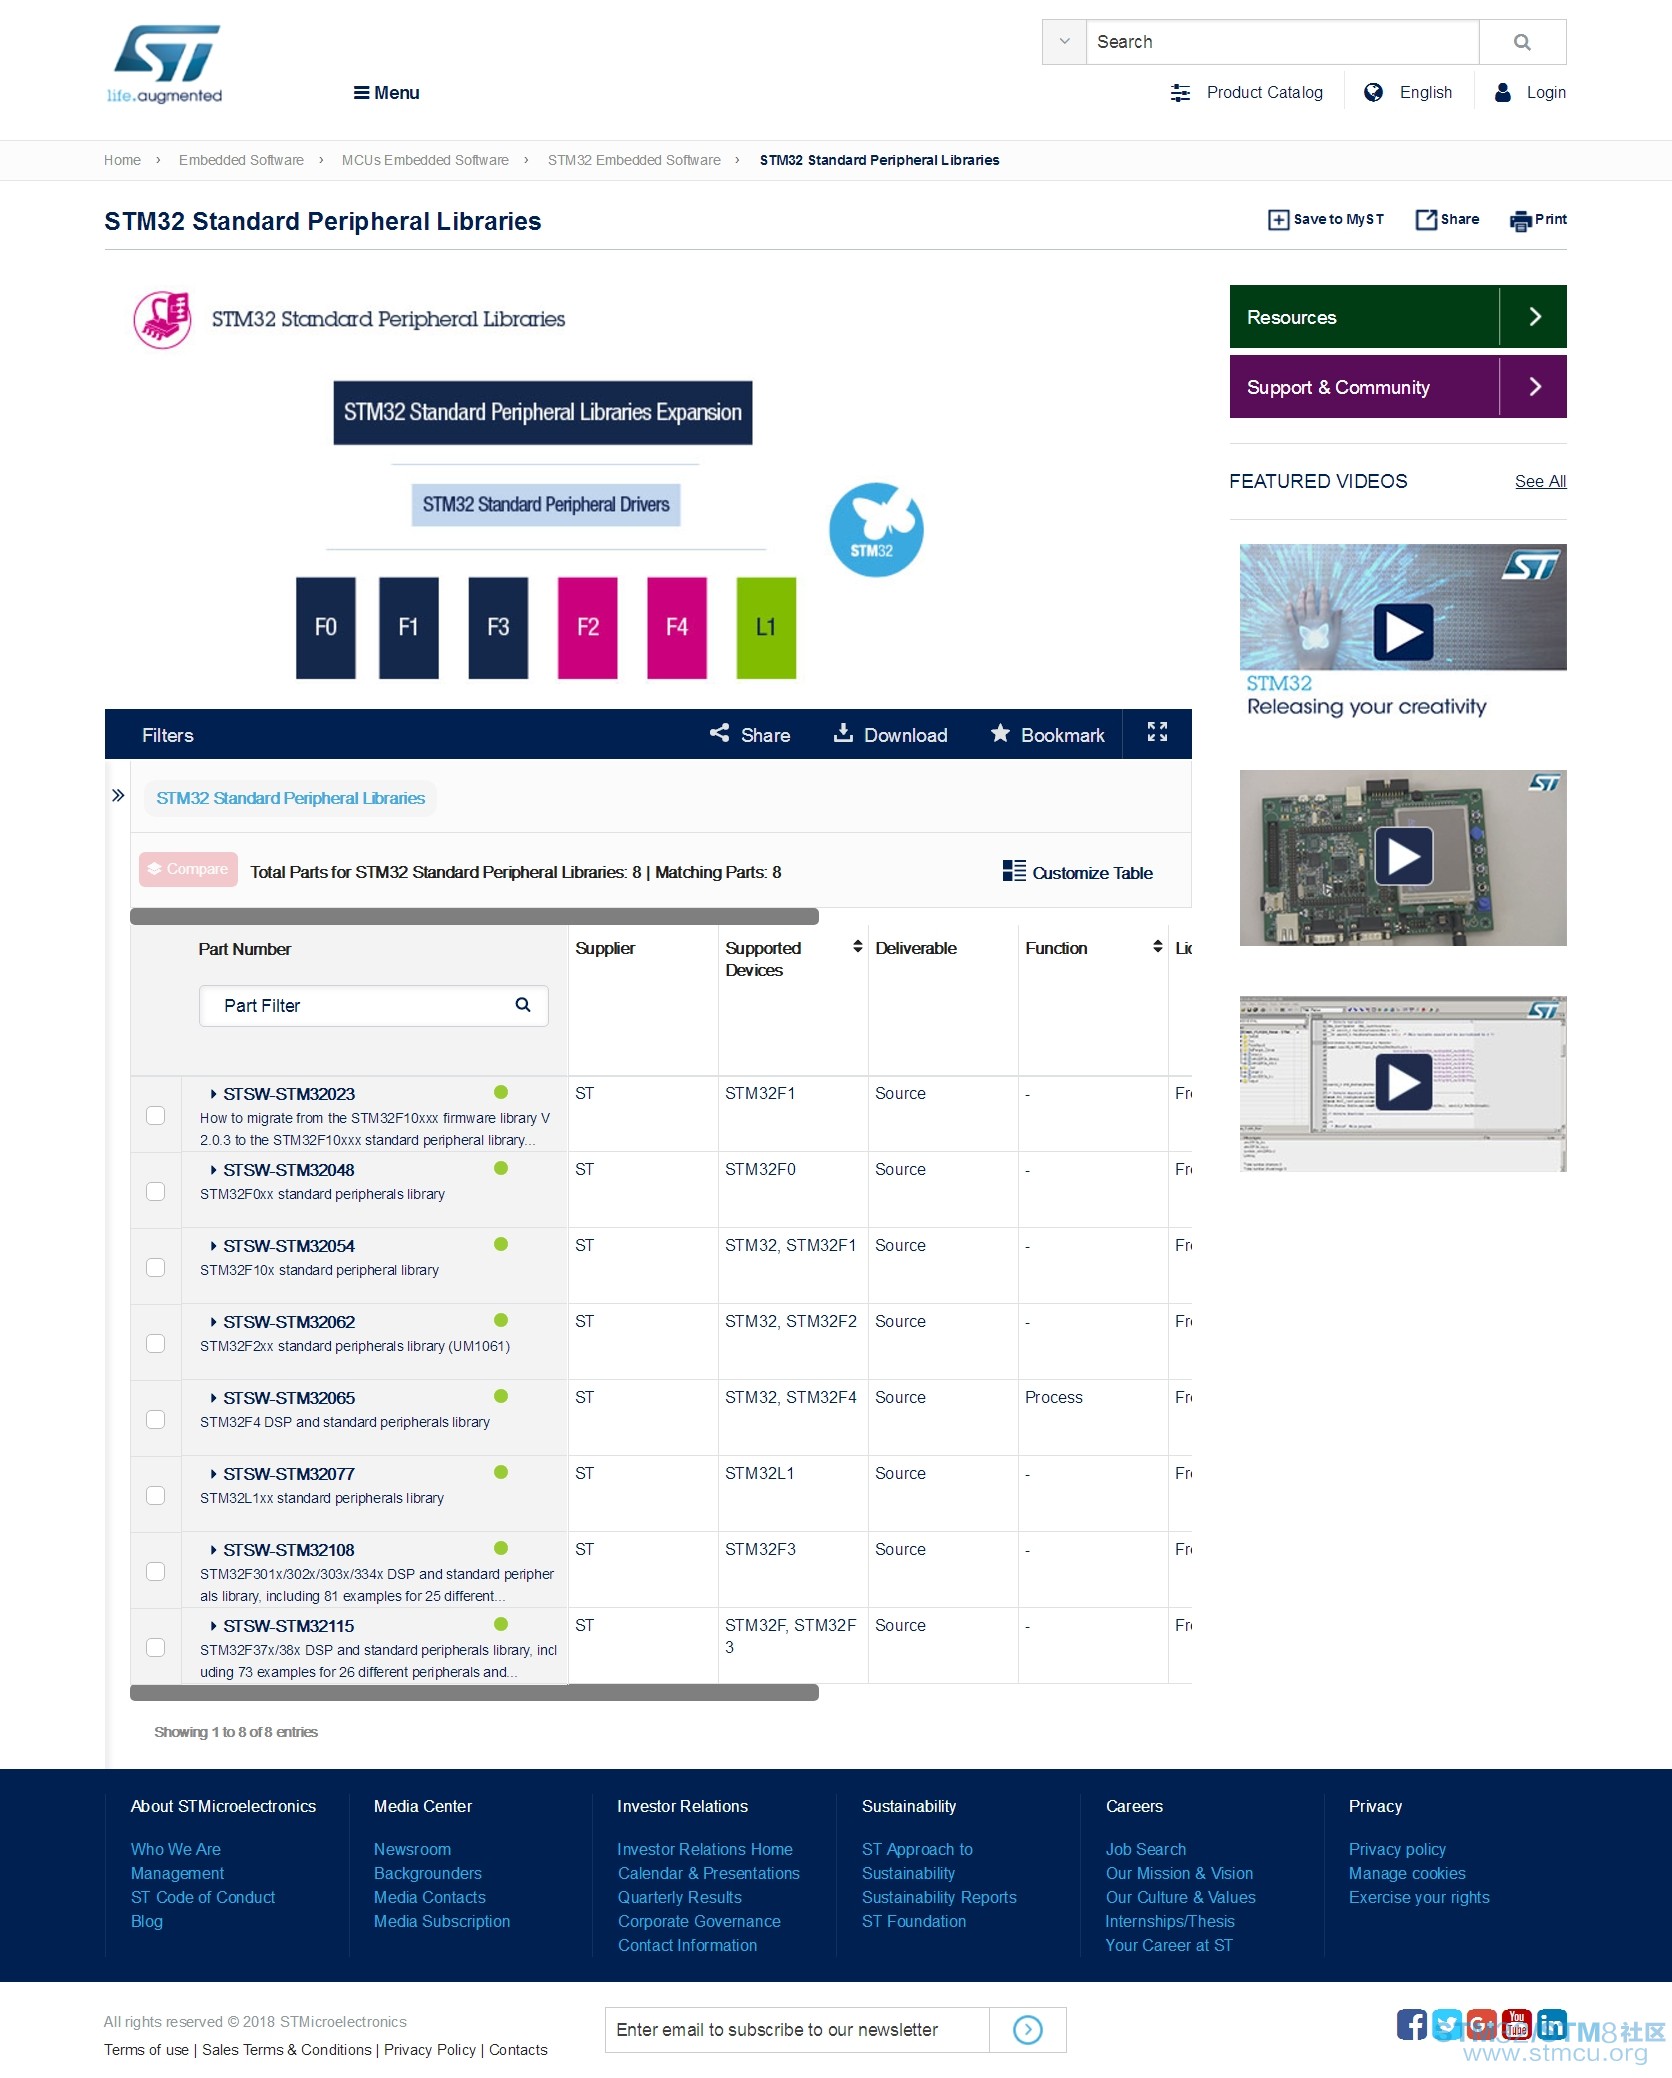Open the main Menu
The height and width of the screenshot is (2078, 1672).
[x=386, y=93]
